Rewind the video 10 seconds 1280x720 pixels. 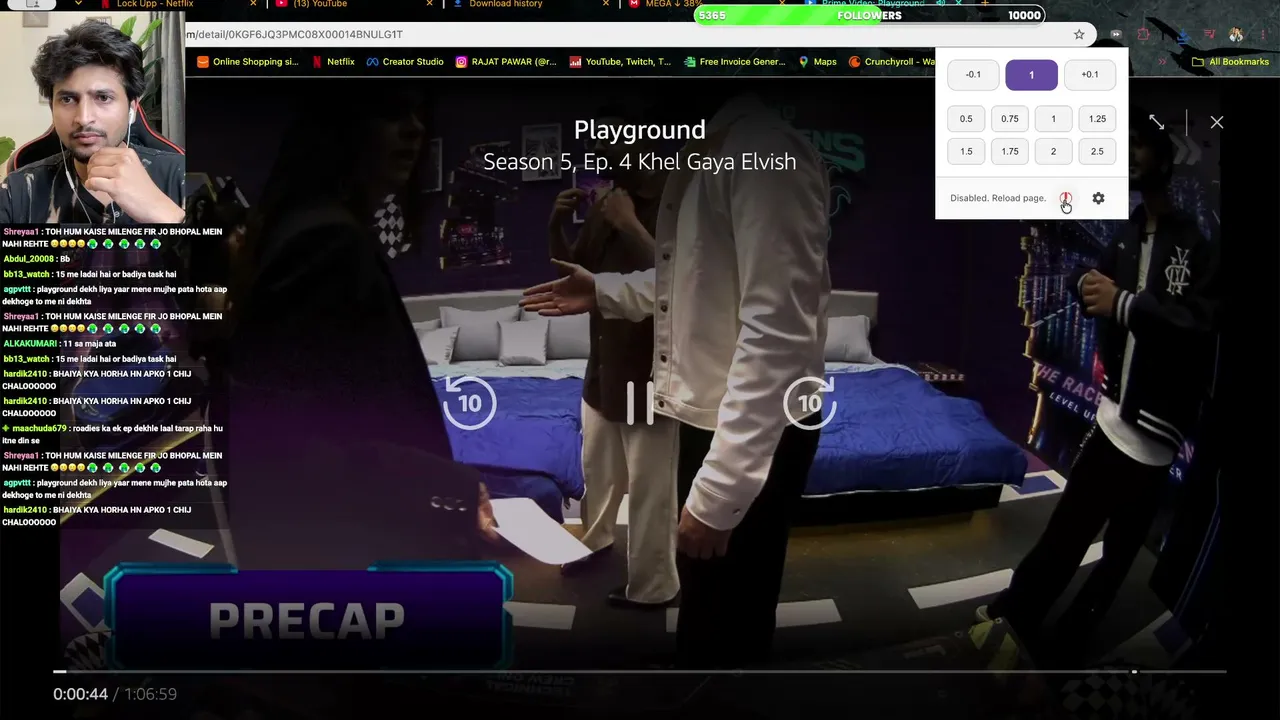pyautogui.click(x=469, y=403)
